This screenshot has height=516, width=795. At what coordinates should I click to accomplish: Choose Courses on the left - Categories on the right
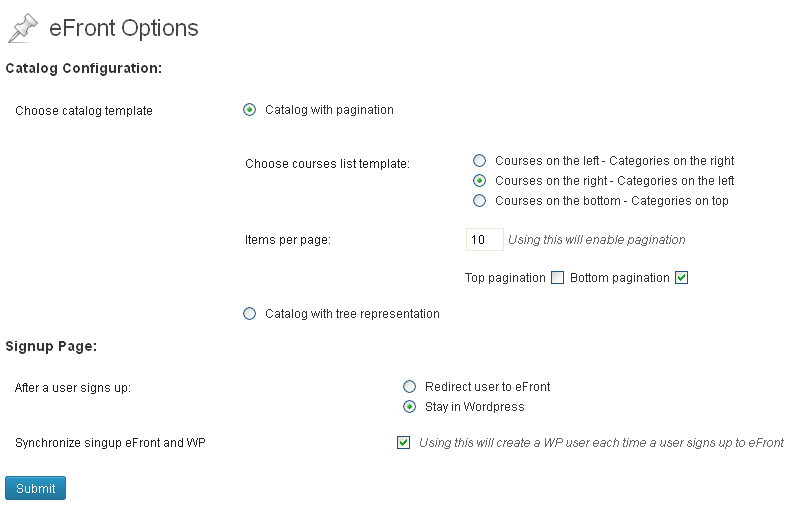479,161
